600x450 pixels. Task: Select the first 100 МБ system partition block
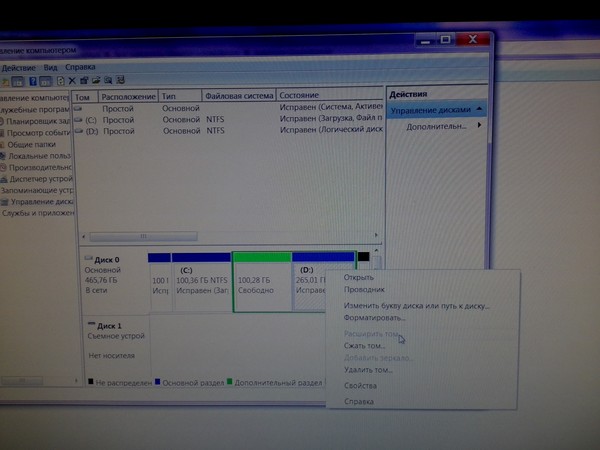pos(160,282)
